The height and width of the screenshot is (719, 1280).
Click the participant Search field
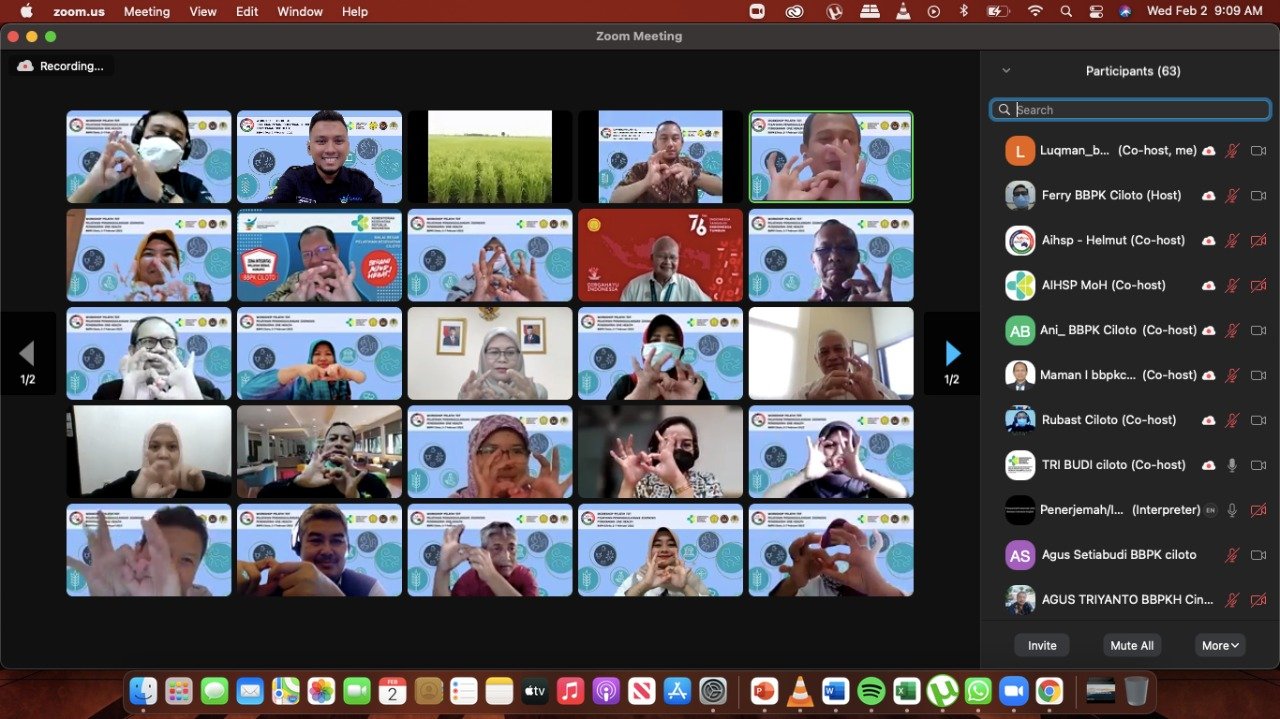pos(1130,110)
